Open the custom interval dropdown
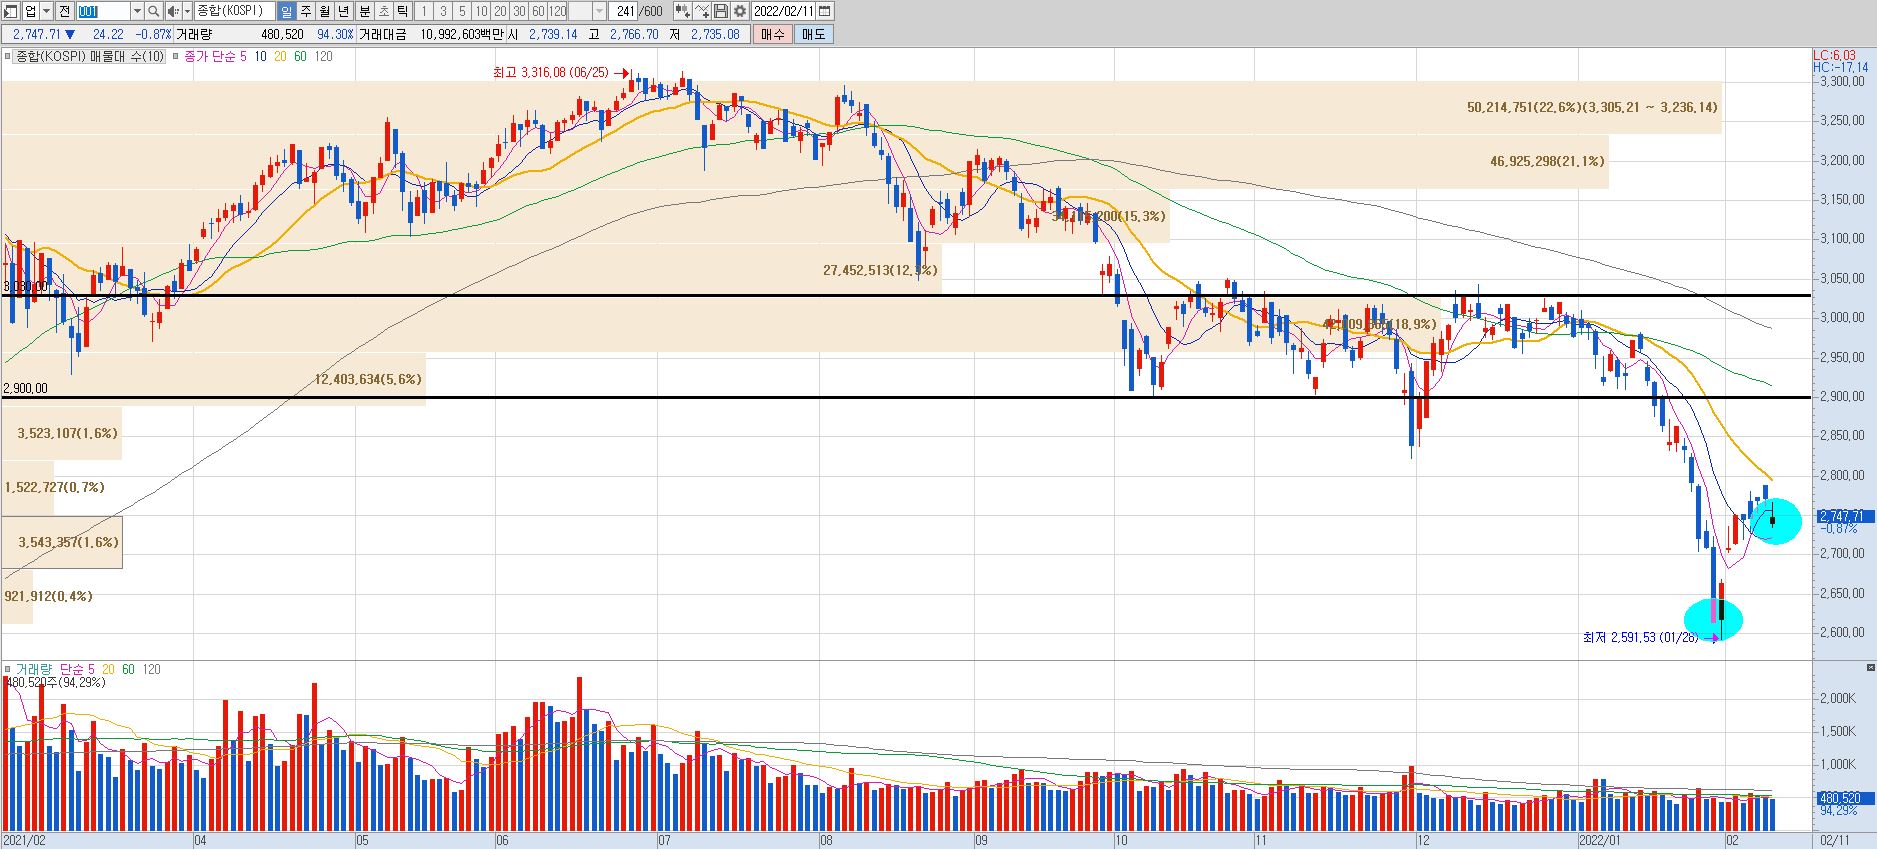 pos(599,11)
